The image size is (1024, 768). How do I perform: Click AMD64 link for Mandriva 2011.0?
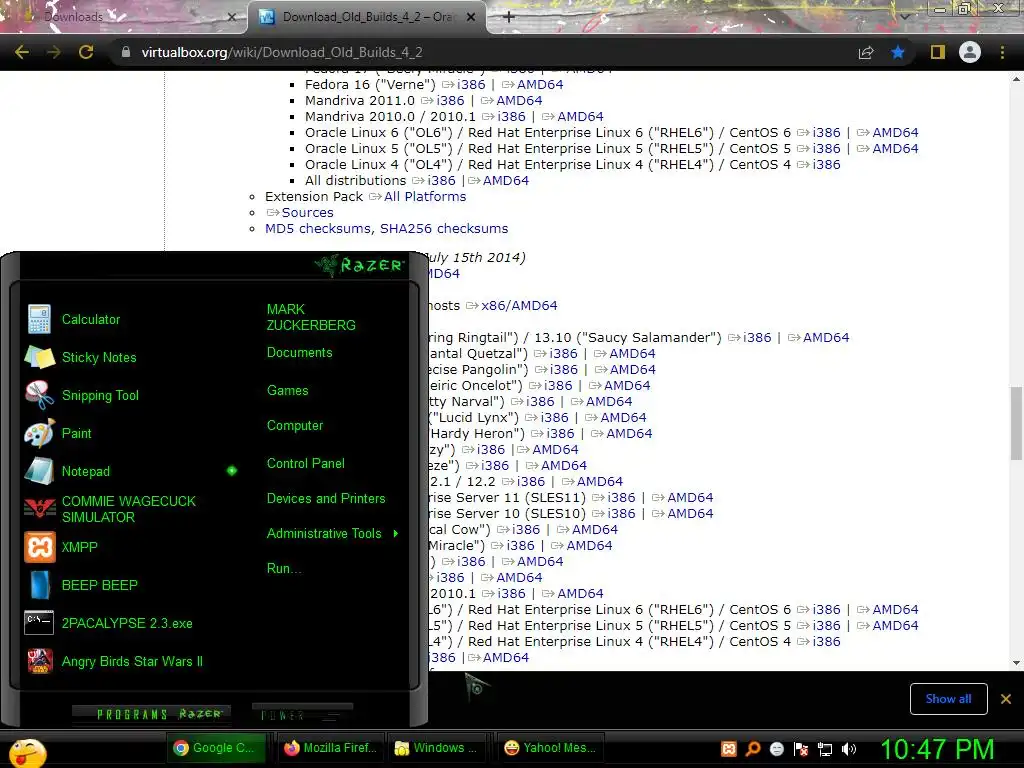click(x=519, y=101)
